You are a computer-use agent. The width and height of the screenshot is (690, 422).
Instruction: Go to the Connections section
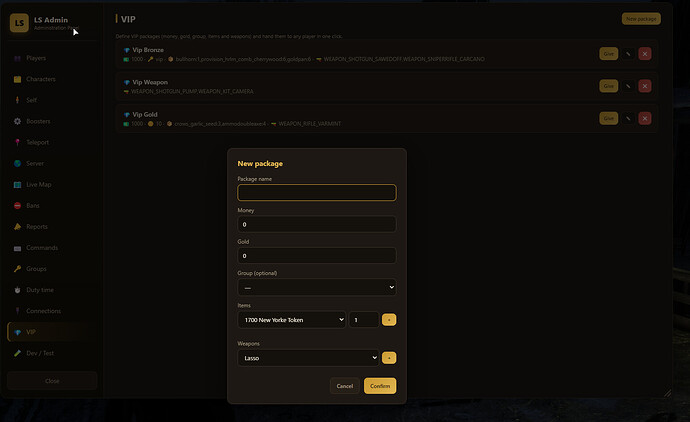[x=52, y=311]
